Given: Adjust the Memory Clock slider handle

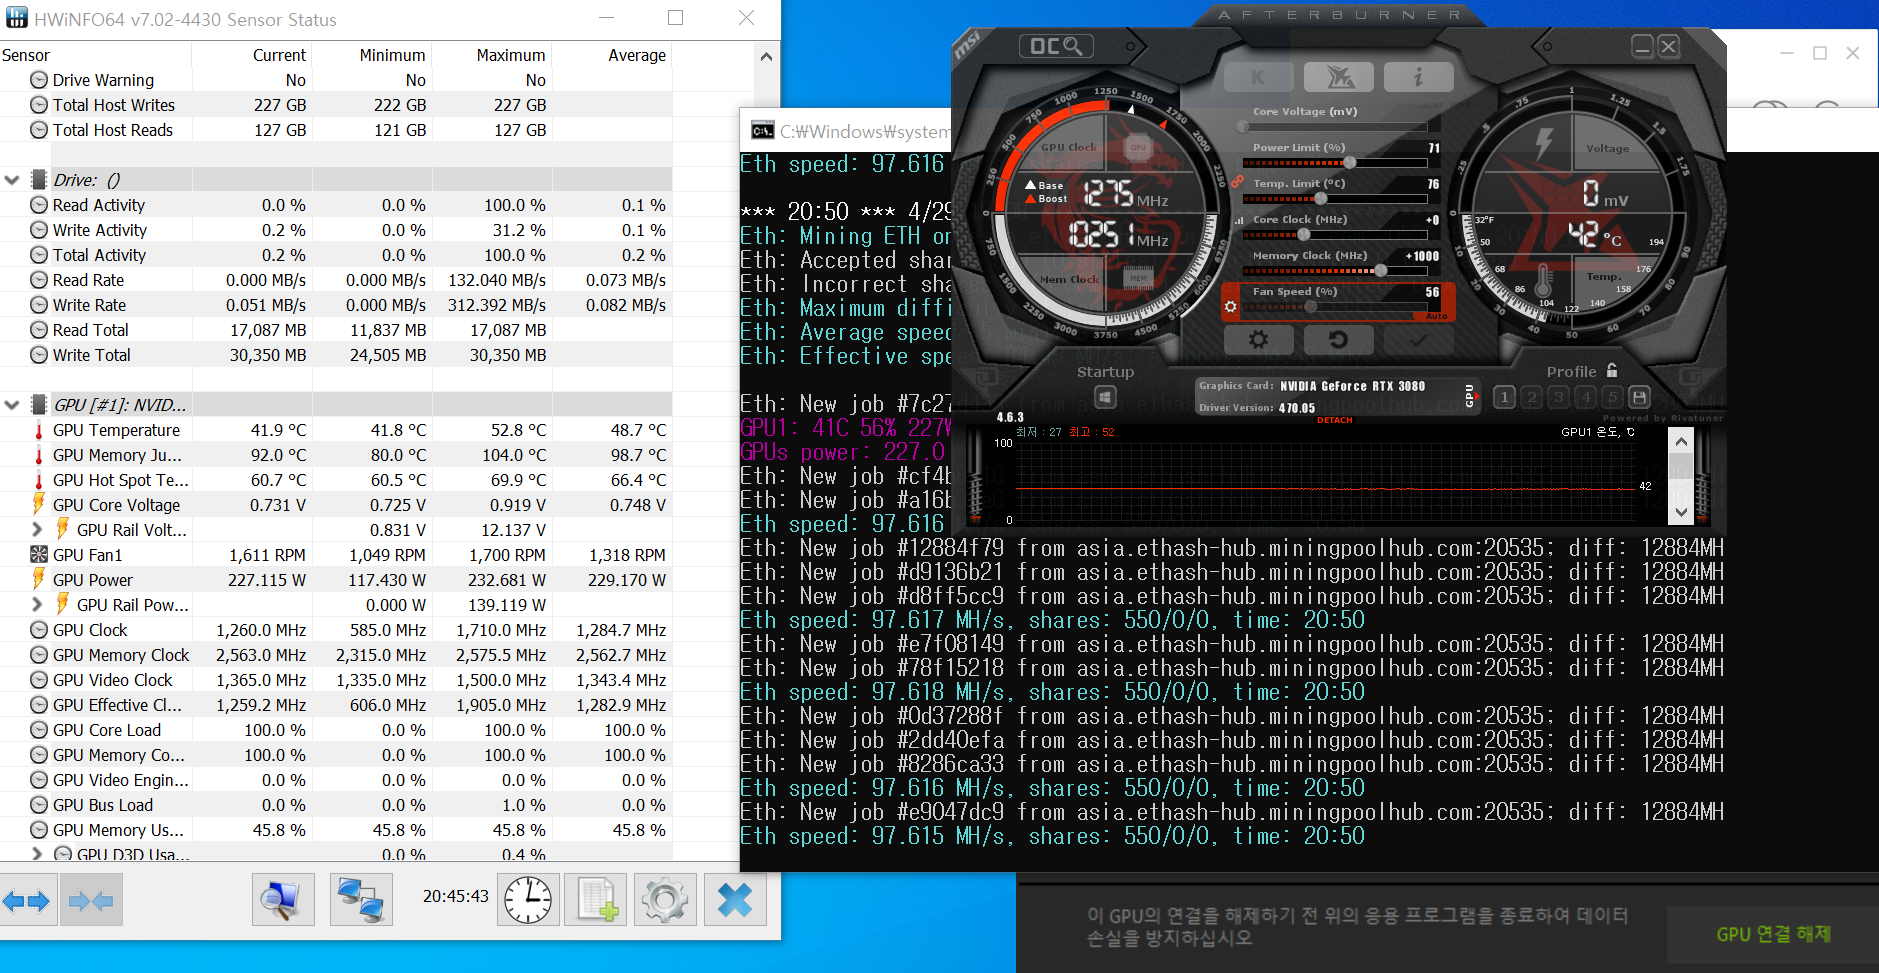Looking at the screenshot, I should click(1381, 270).
